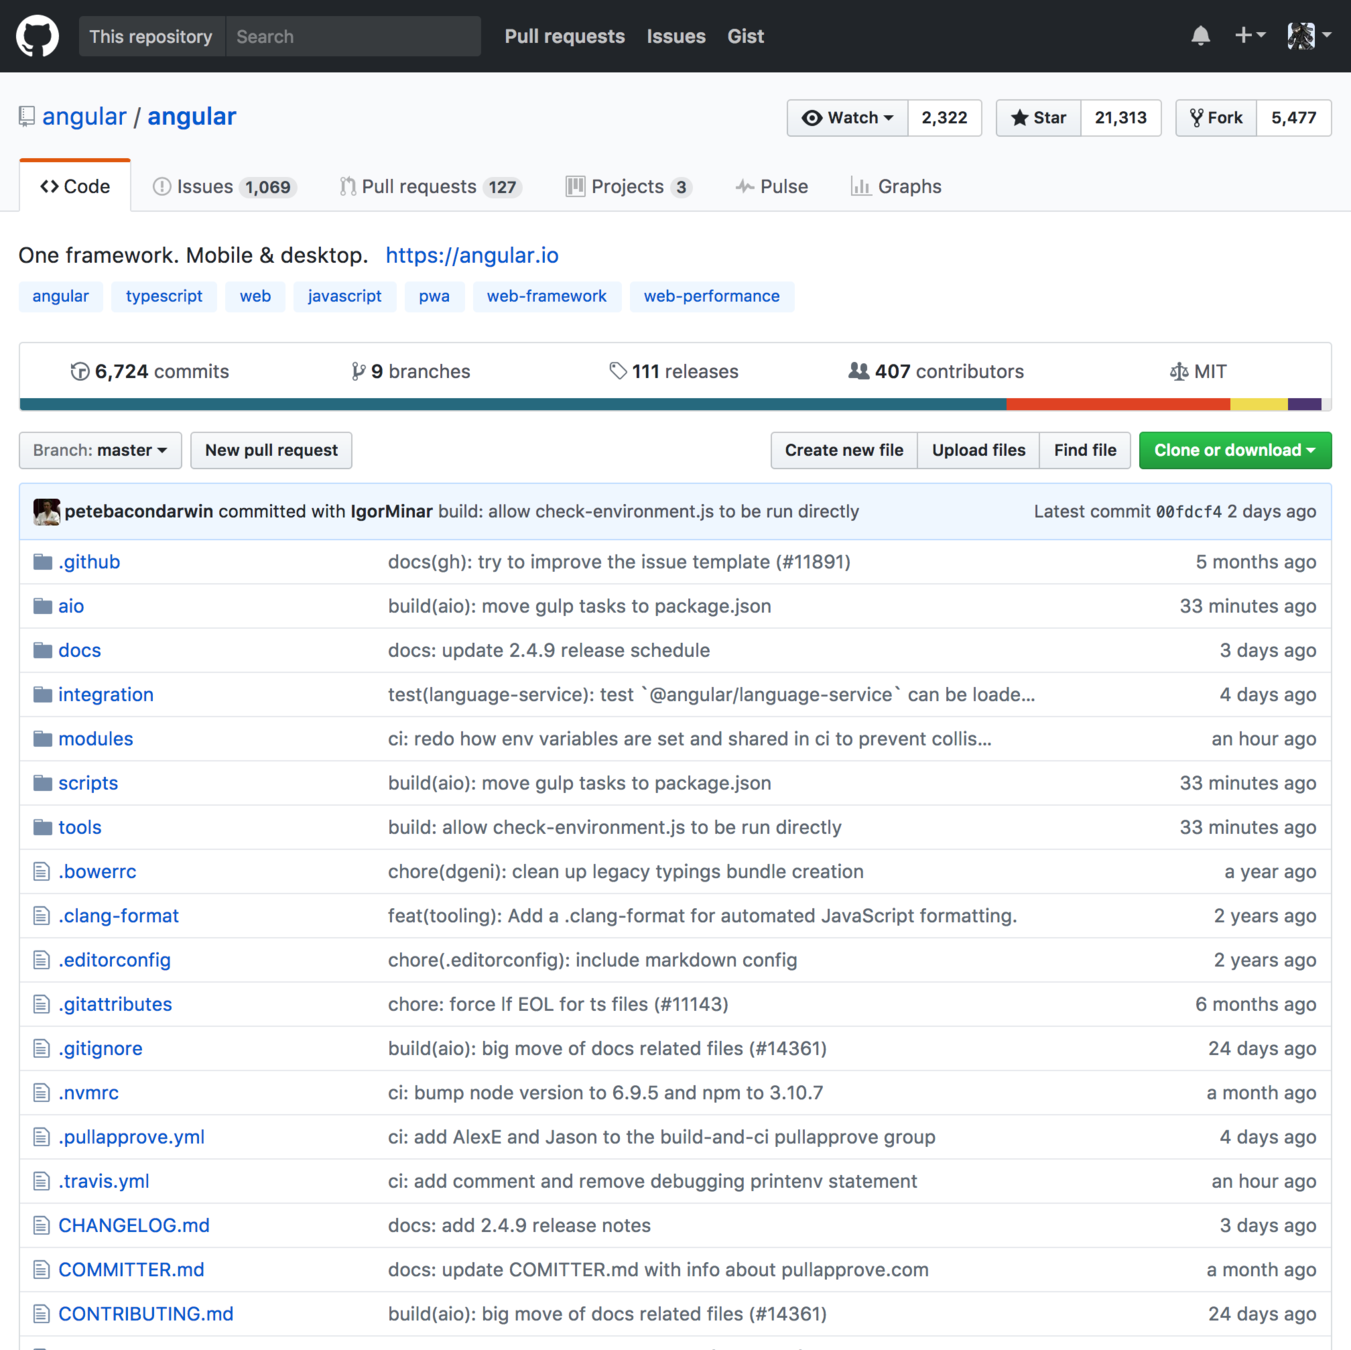Viewport: 1351px width, 1350px height.
Task: Open the Pulse tab
Action: [x=771, y=187]
